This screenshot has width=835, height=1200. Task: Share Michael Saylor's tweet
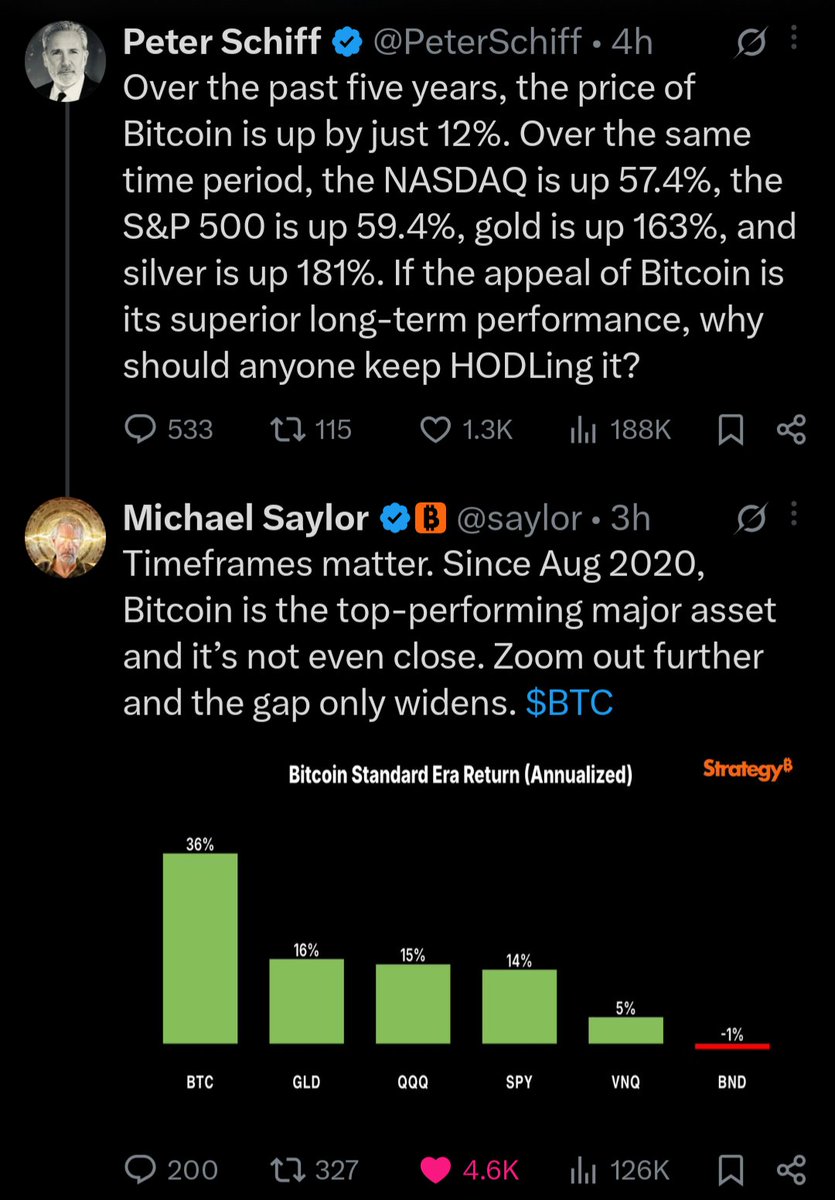pyautogui.click(x=791, y=1169)
